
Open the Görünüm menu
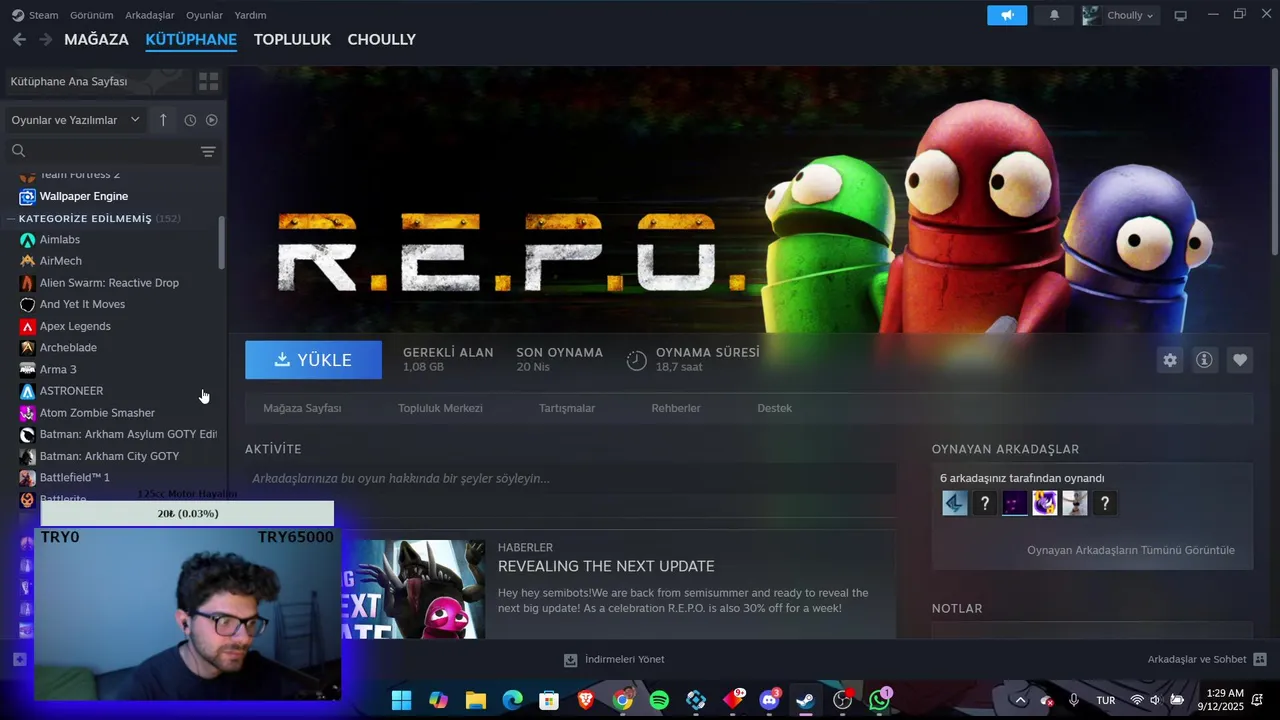[91, 15]
